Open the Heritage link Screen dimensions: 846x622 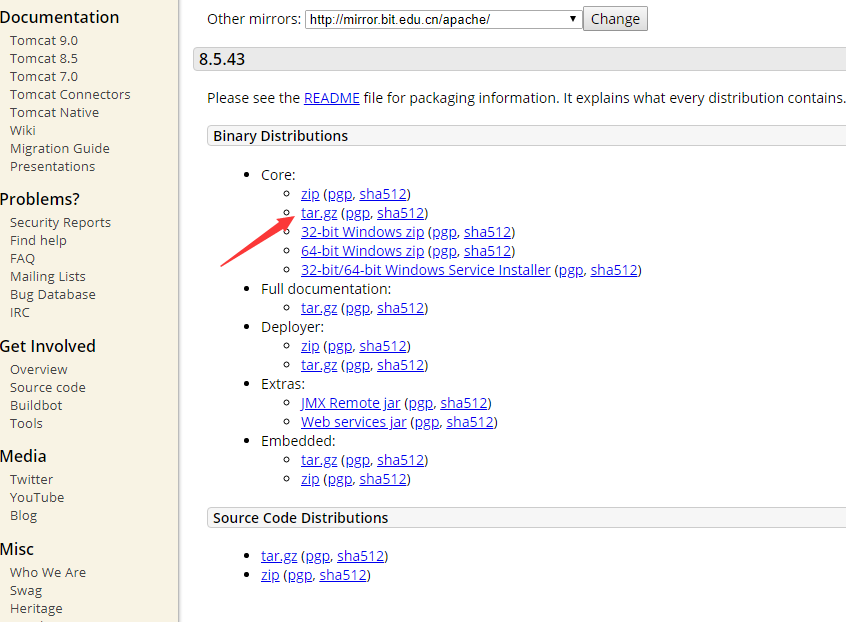[x=36, y=609]
